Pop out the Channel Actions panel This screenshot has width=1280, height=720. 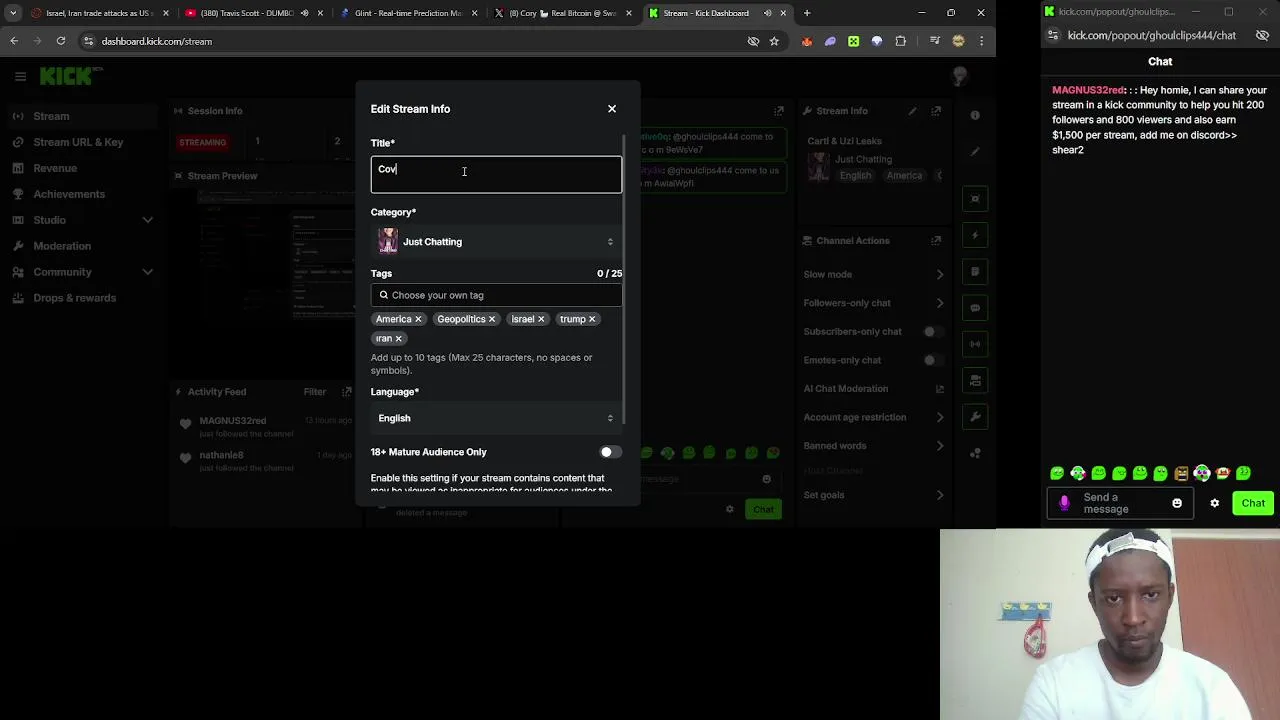coord(936,240)
